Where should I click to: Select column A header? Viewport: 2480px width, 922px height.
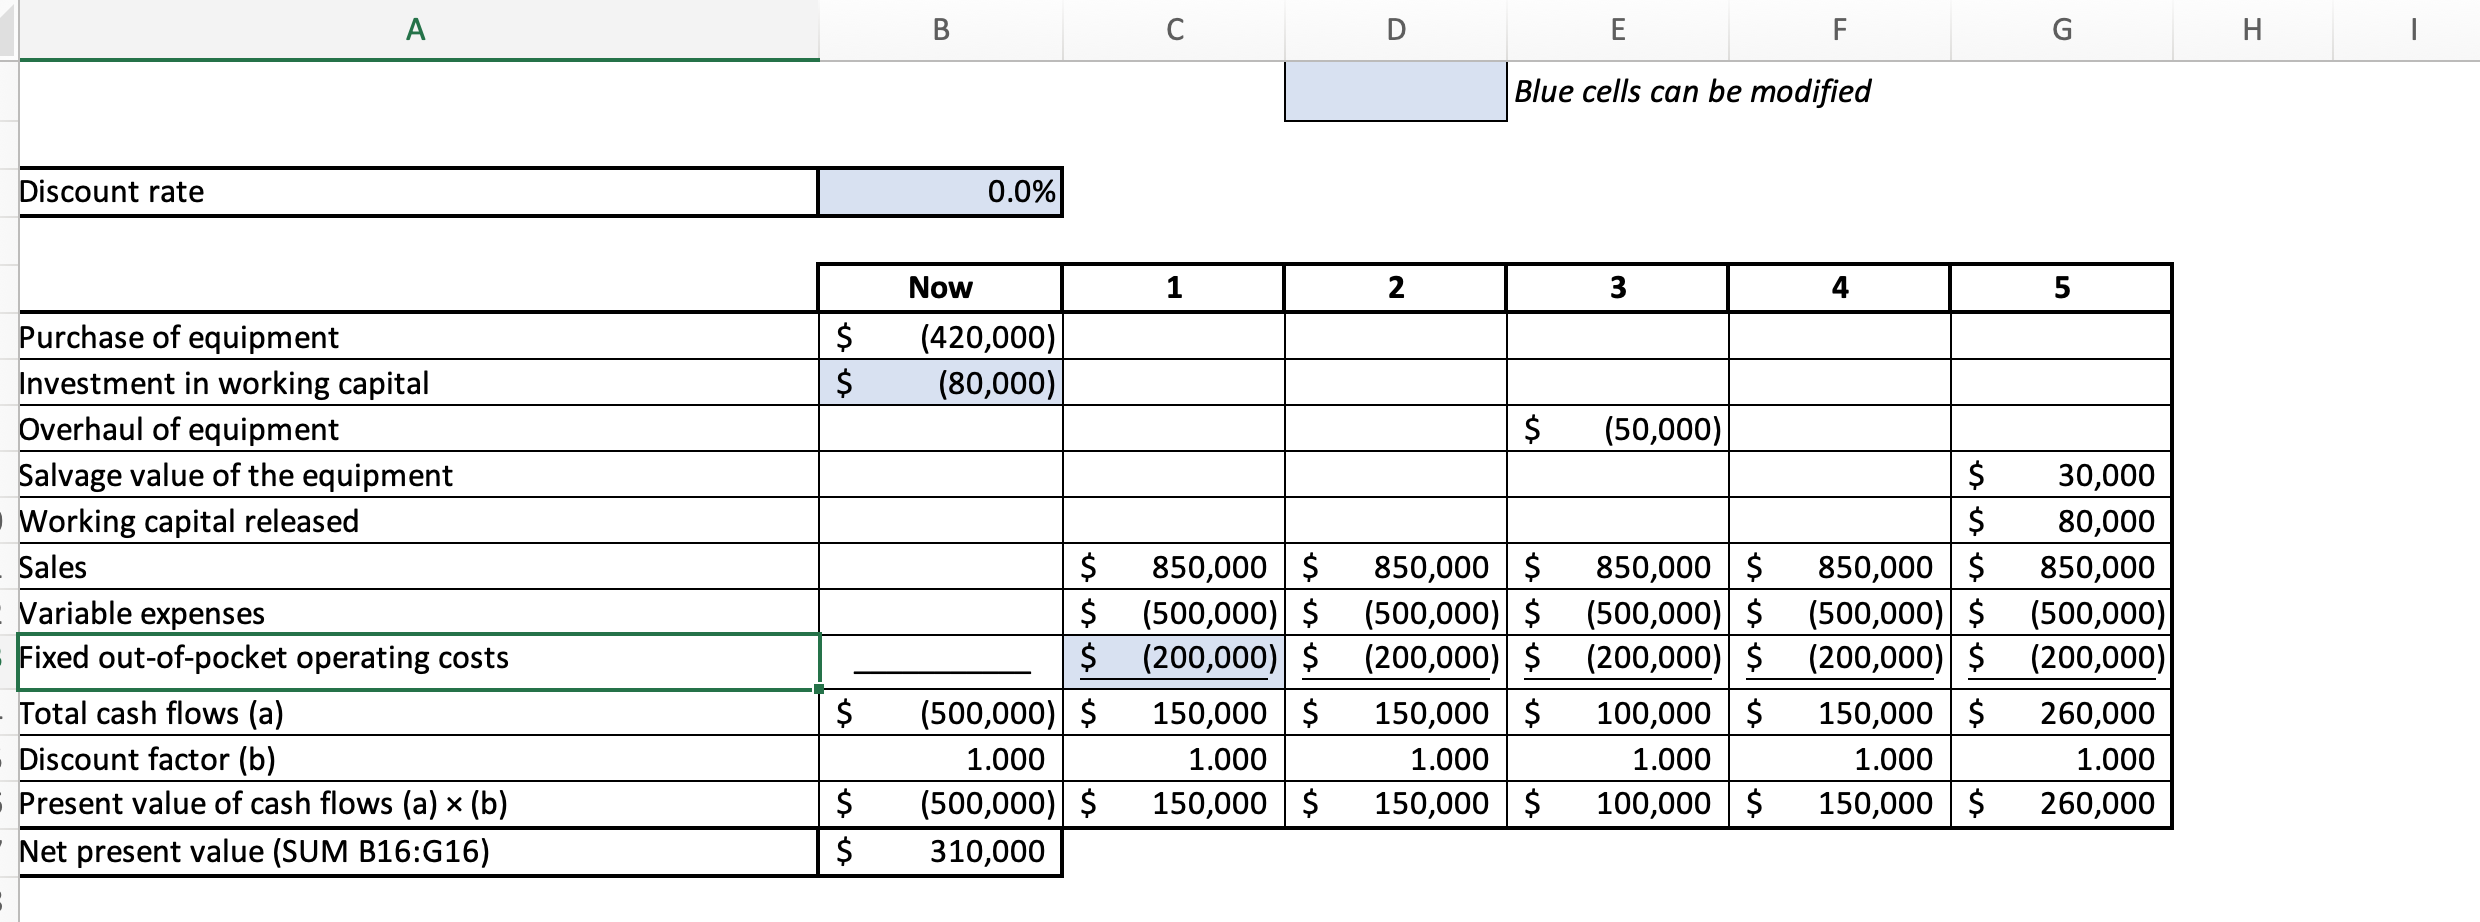click(415, 29)
